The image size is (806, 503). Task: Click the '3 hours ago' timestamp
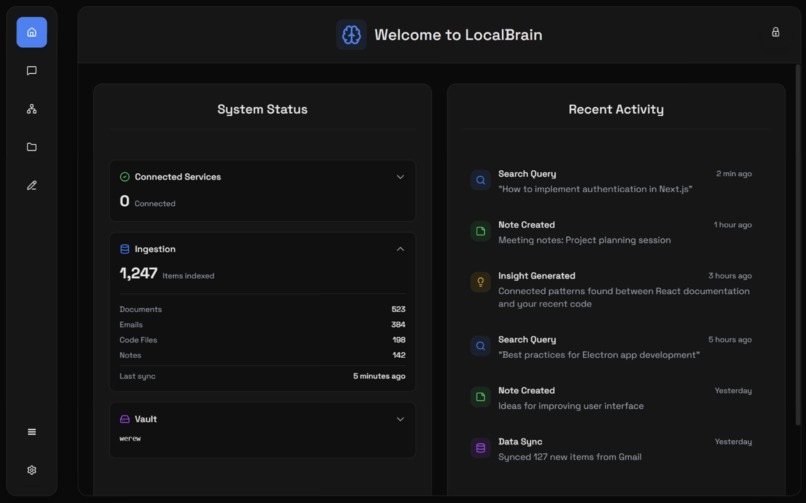click(x=730, y=275)
